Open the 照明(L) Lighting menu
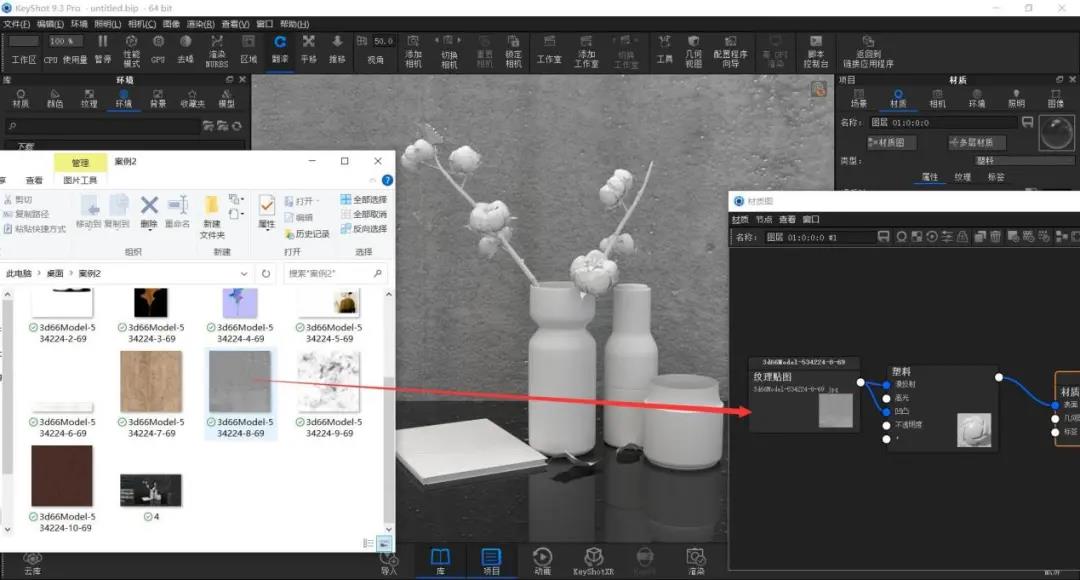The width and height of the screenshot is (1080, 580). (107, 24)
